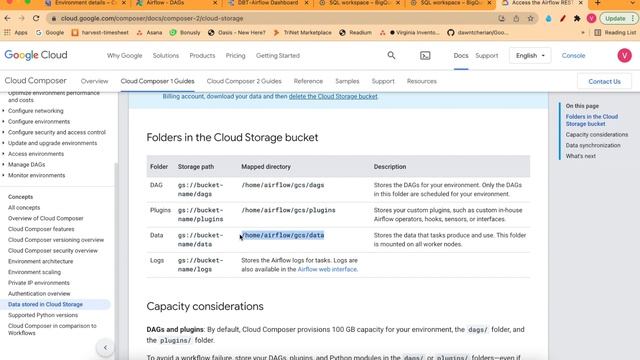
Task: Go back to the previous page
Action: click(x=7, y=18)
